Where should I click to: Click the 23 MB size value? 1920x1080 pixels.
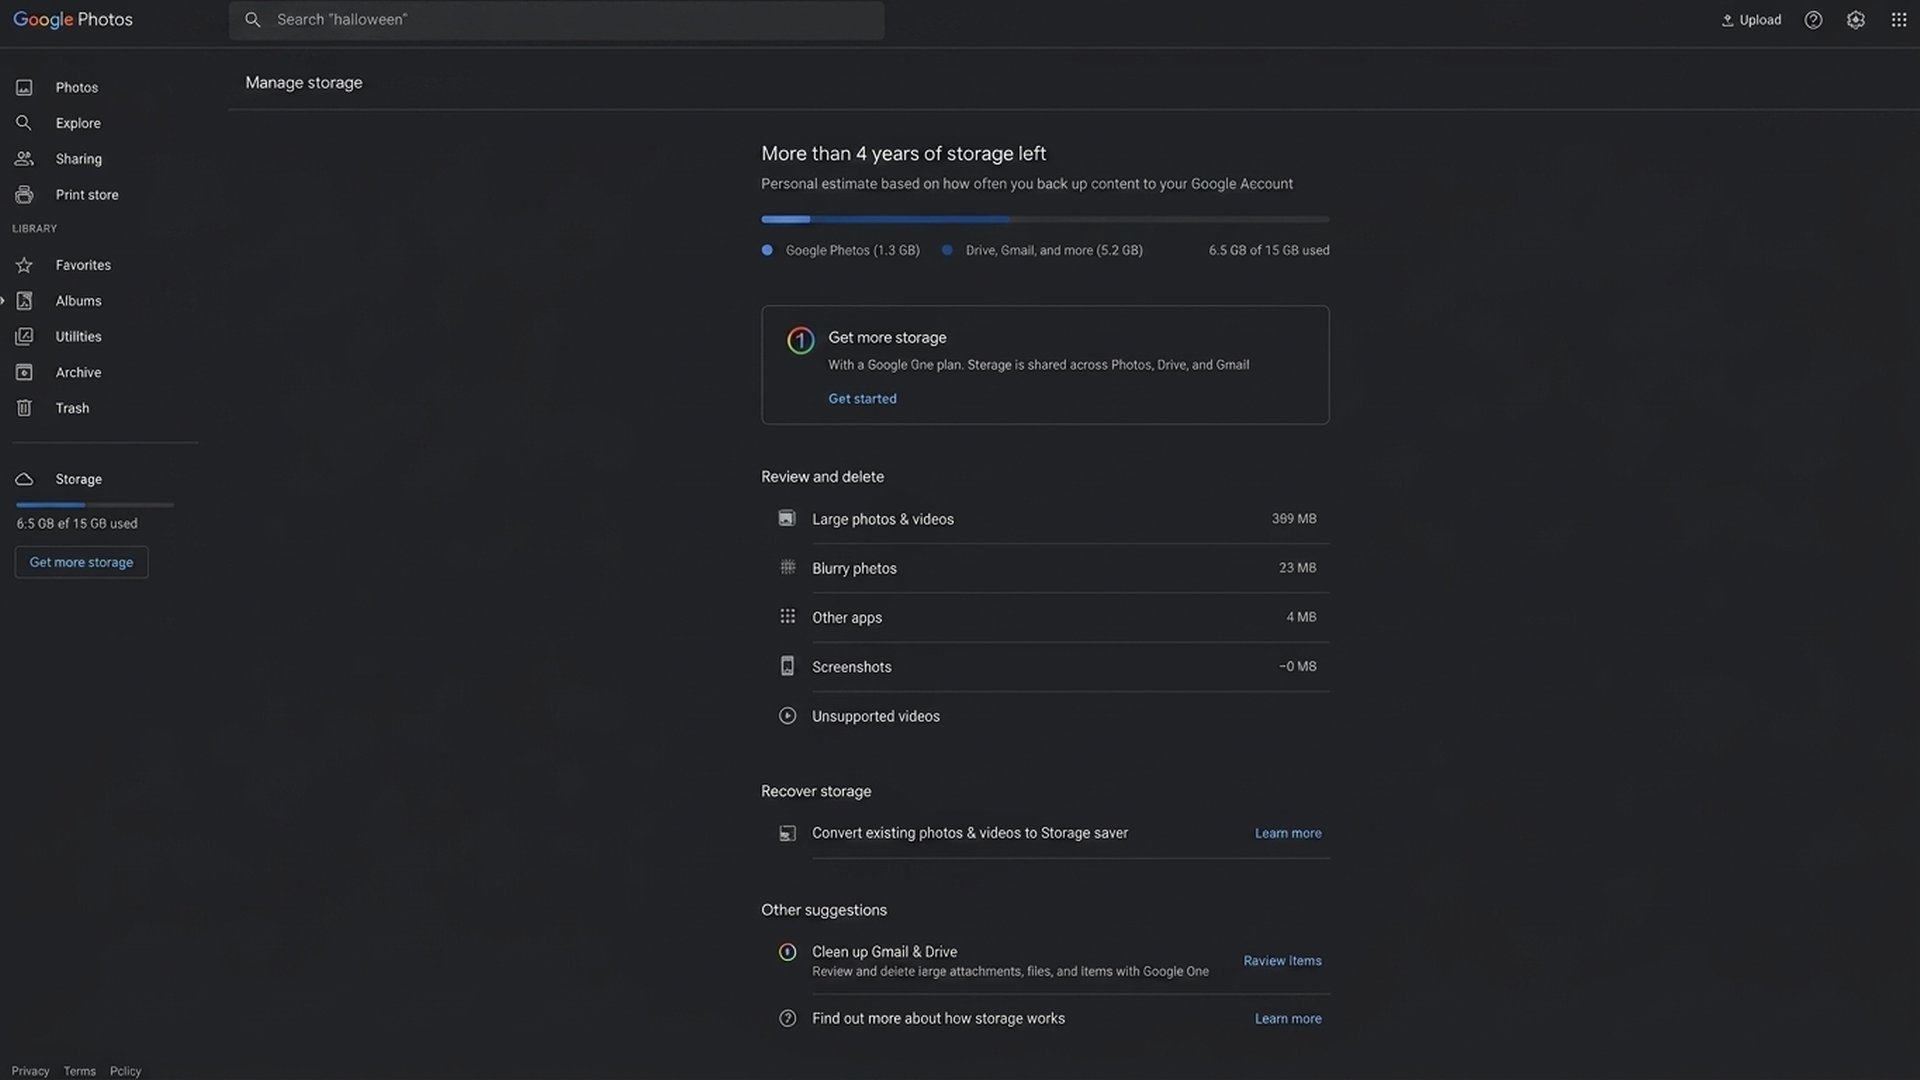[x=1297, y=568]
